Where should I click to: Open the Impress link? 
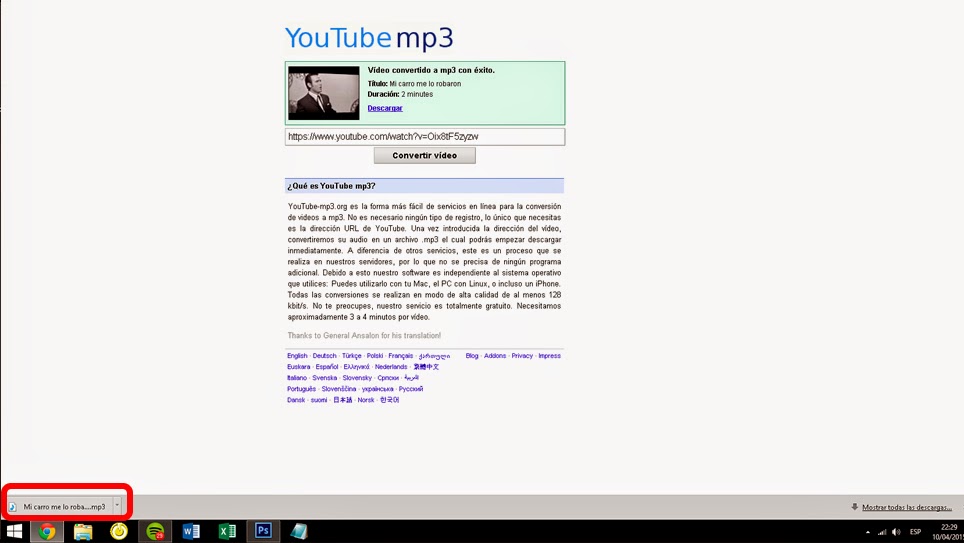[550, 356]
